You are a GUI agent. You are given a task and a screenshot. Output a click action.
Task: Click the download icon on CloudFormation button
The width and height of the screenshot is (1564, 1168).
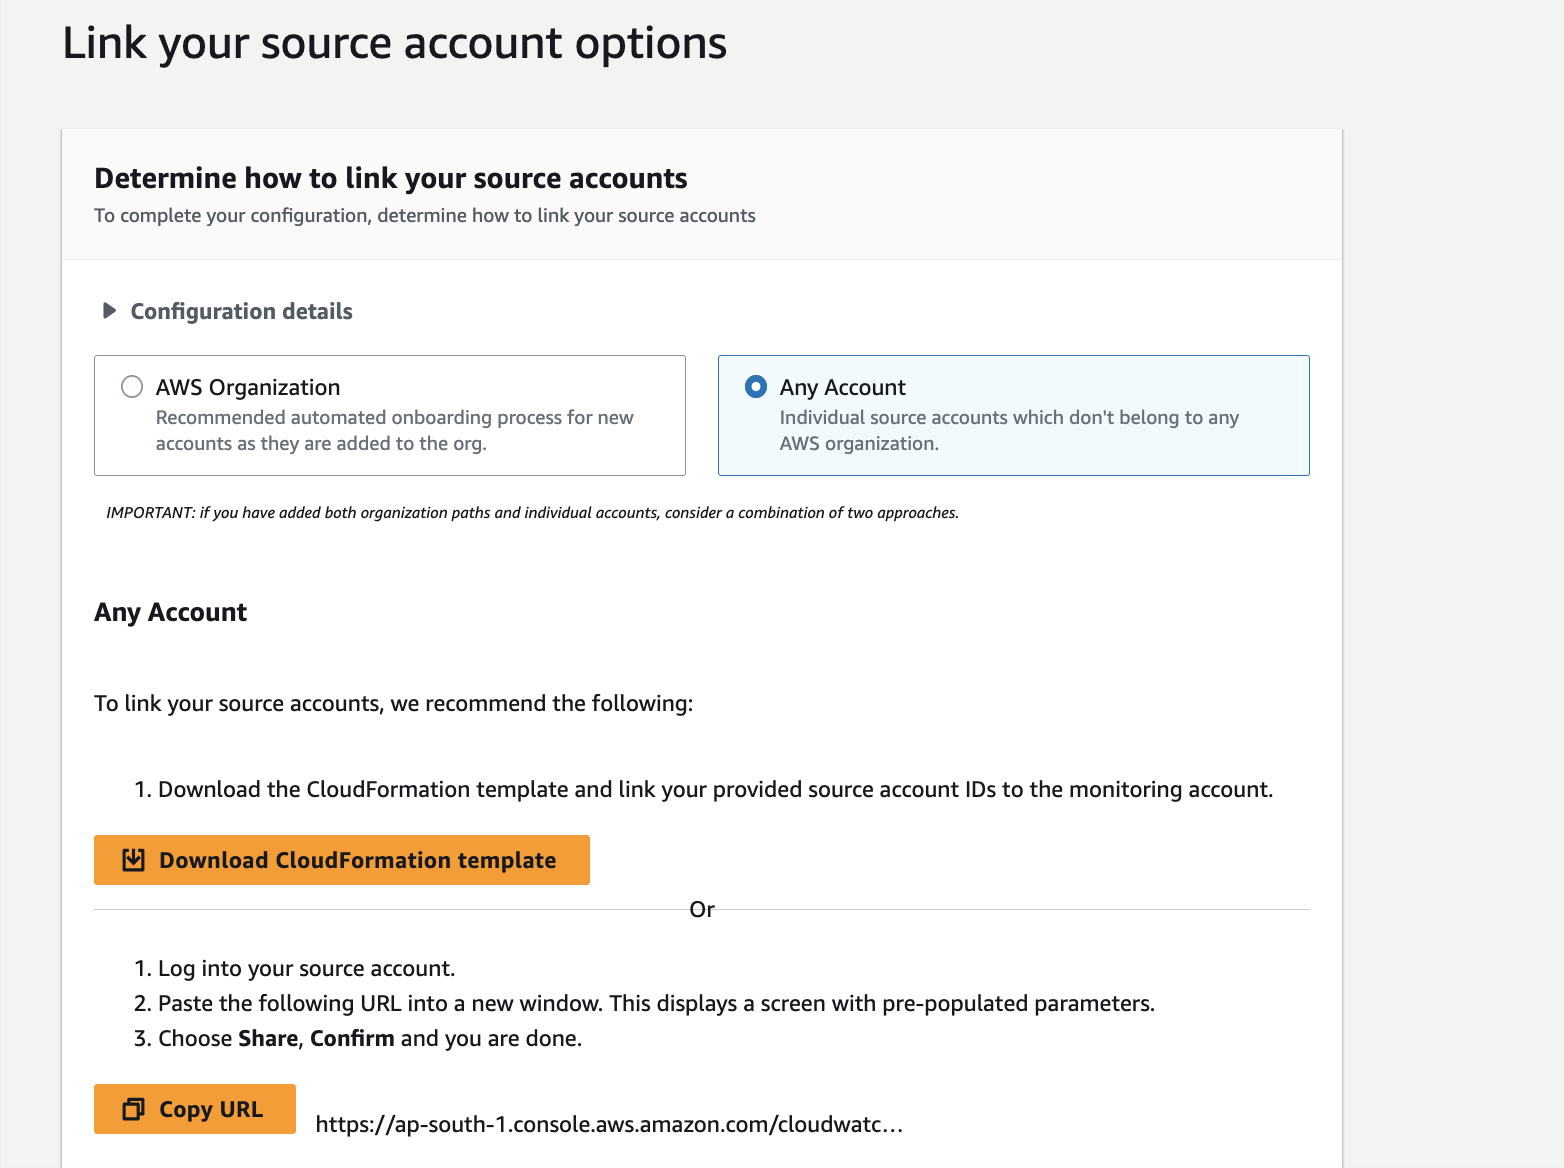(133, 860)
